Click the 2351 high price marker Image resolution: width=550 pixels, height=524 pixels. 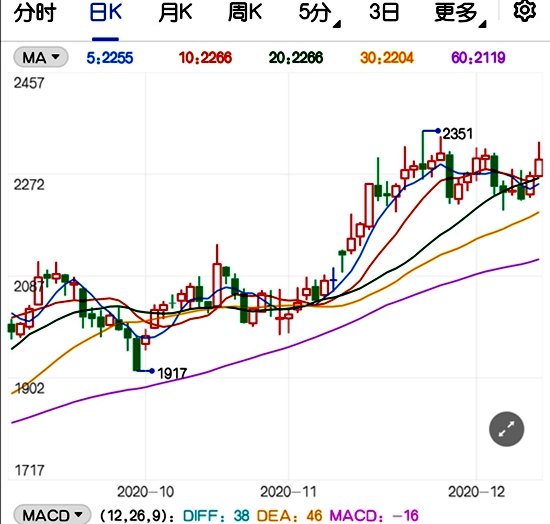pyautogui.click(x=457, y=134)
